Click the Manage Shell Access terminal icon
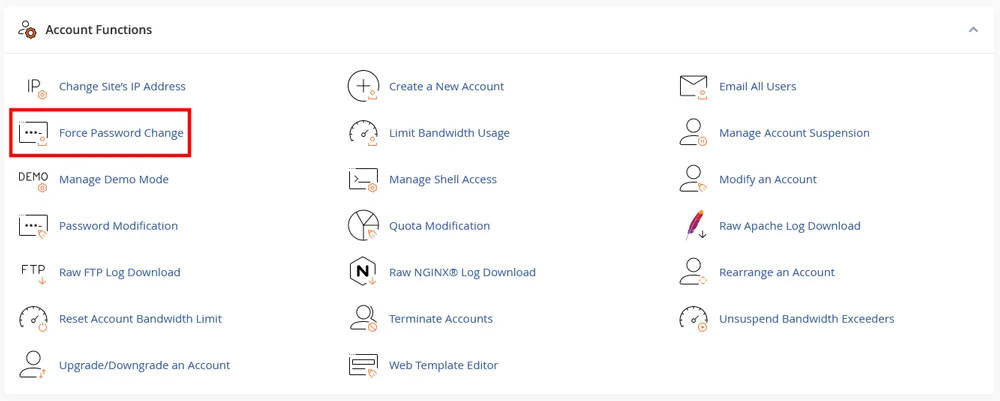This screenshot has width=1000, height=401. pyautogui.click(x=364, y=180)
